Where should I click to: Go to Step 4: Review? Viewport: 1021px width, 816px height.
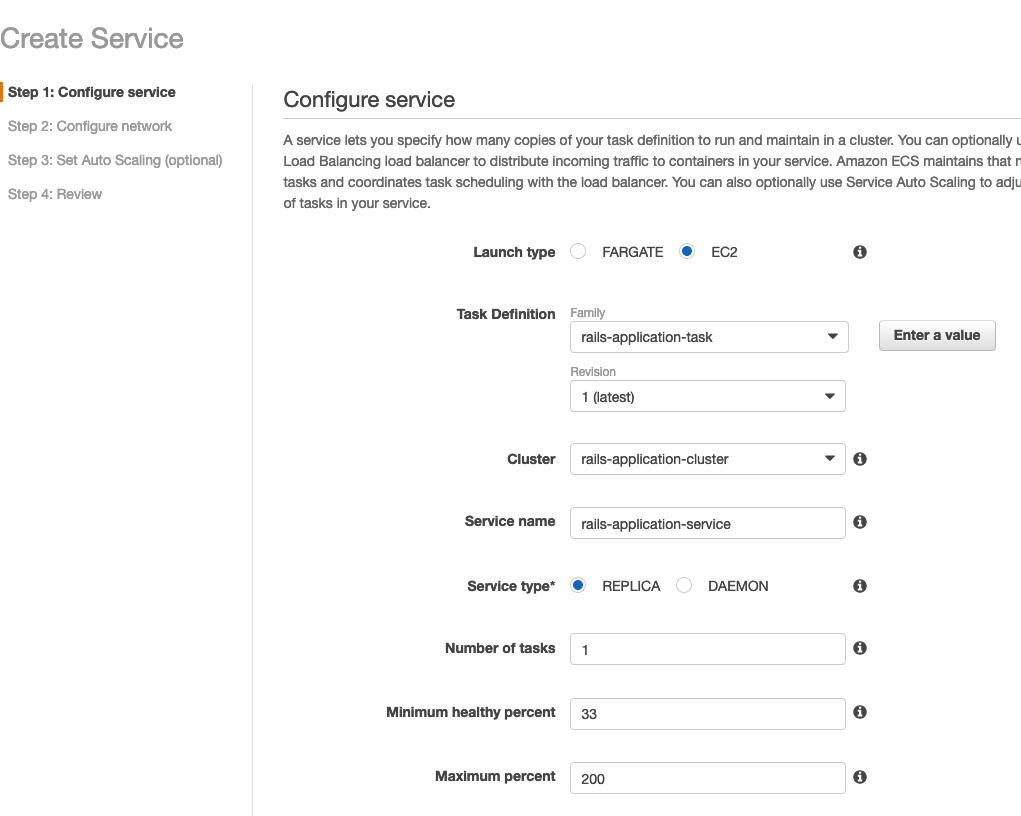click(55, 194)
